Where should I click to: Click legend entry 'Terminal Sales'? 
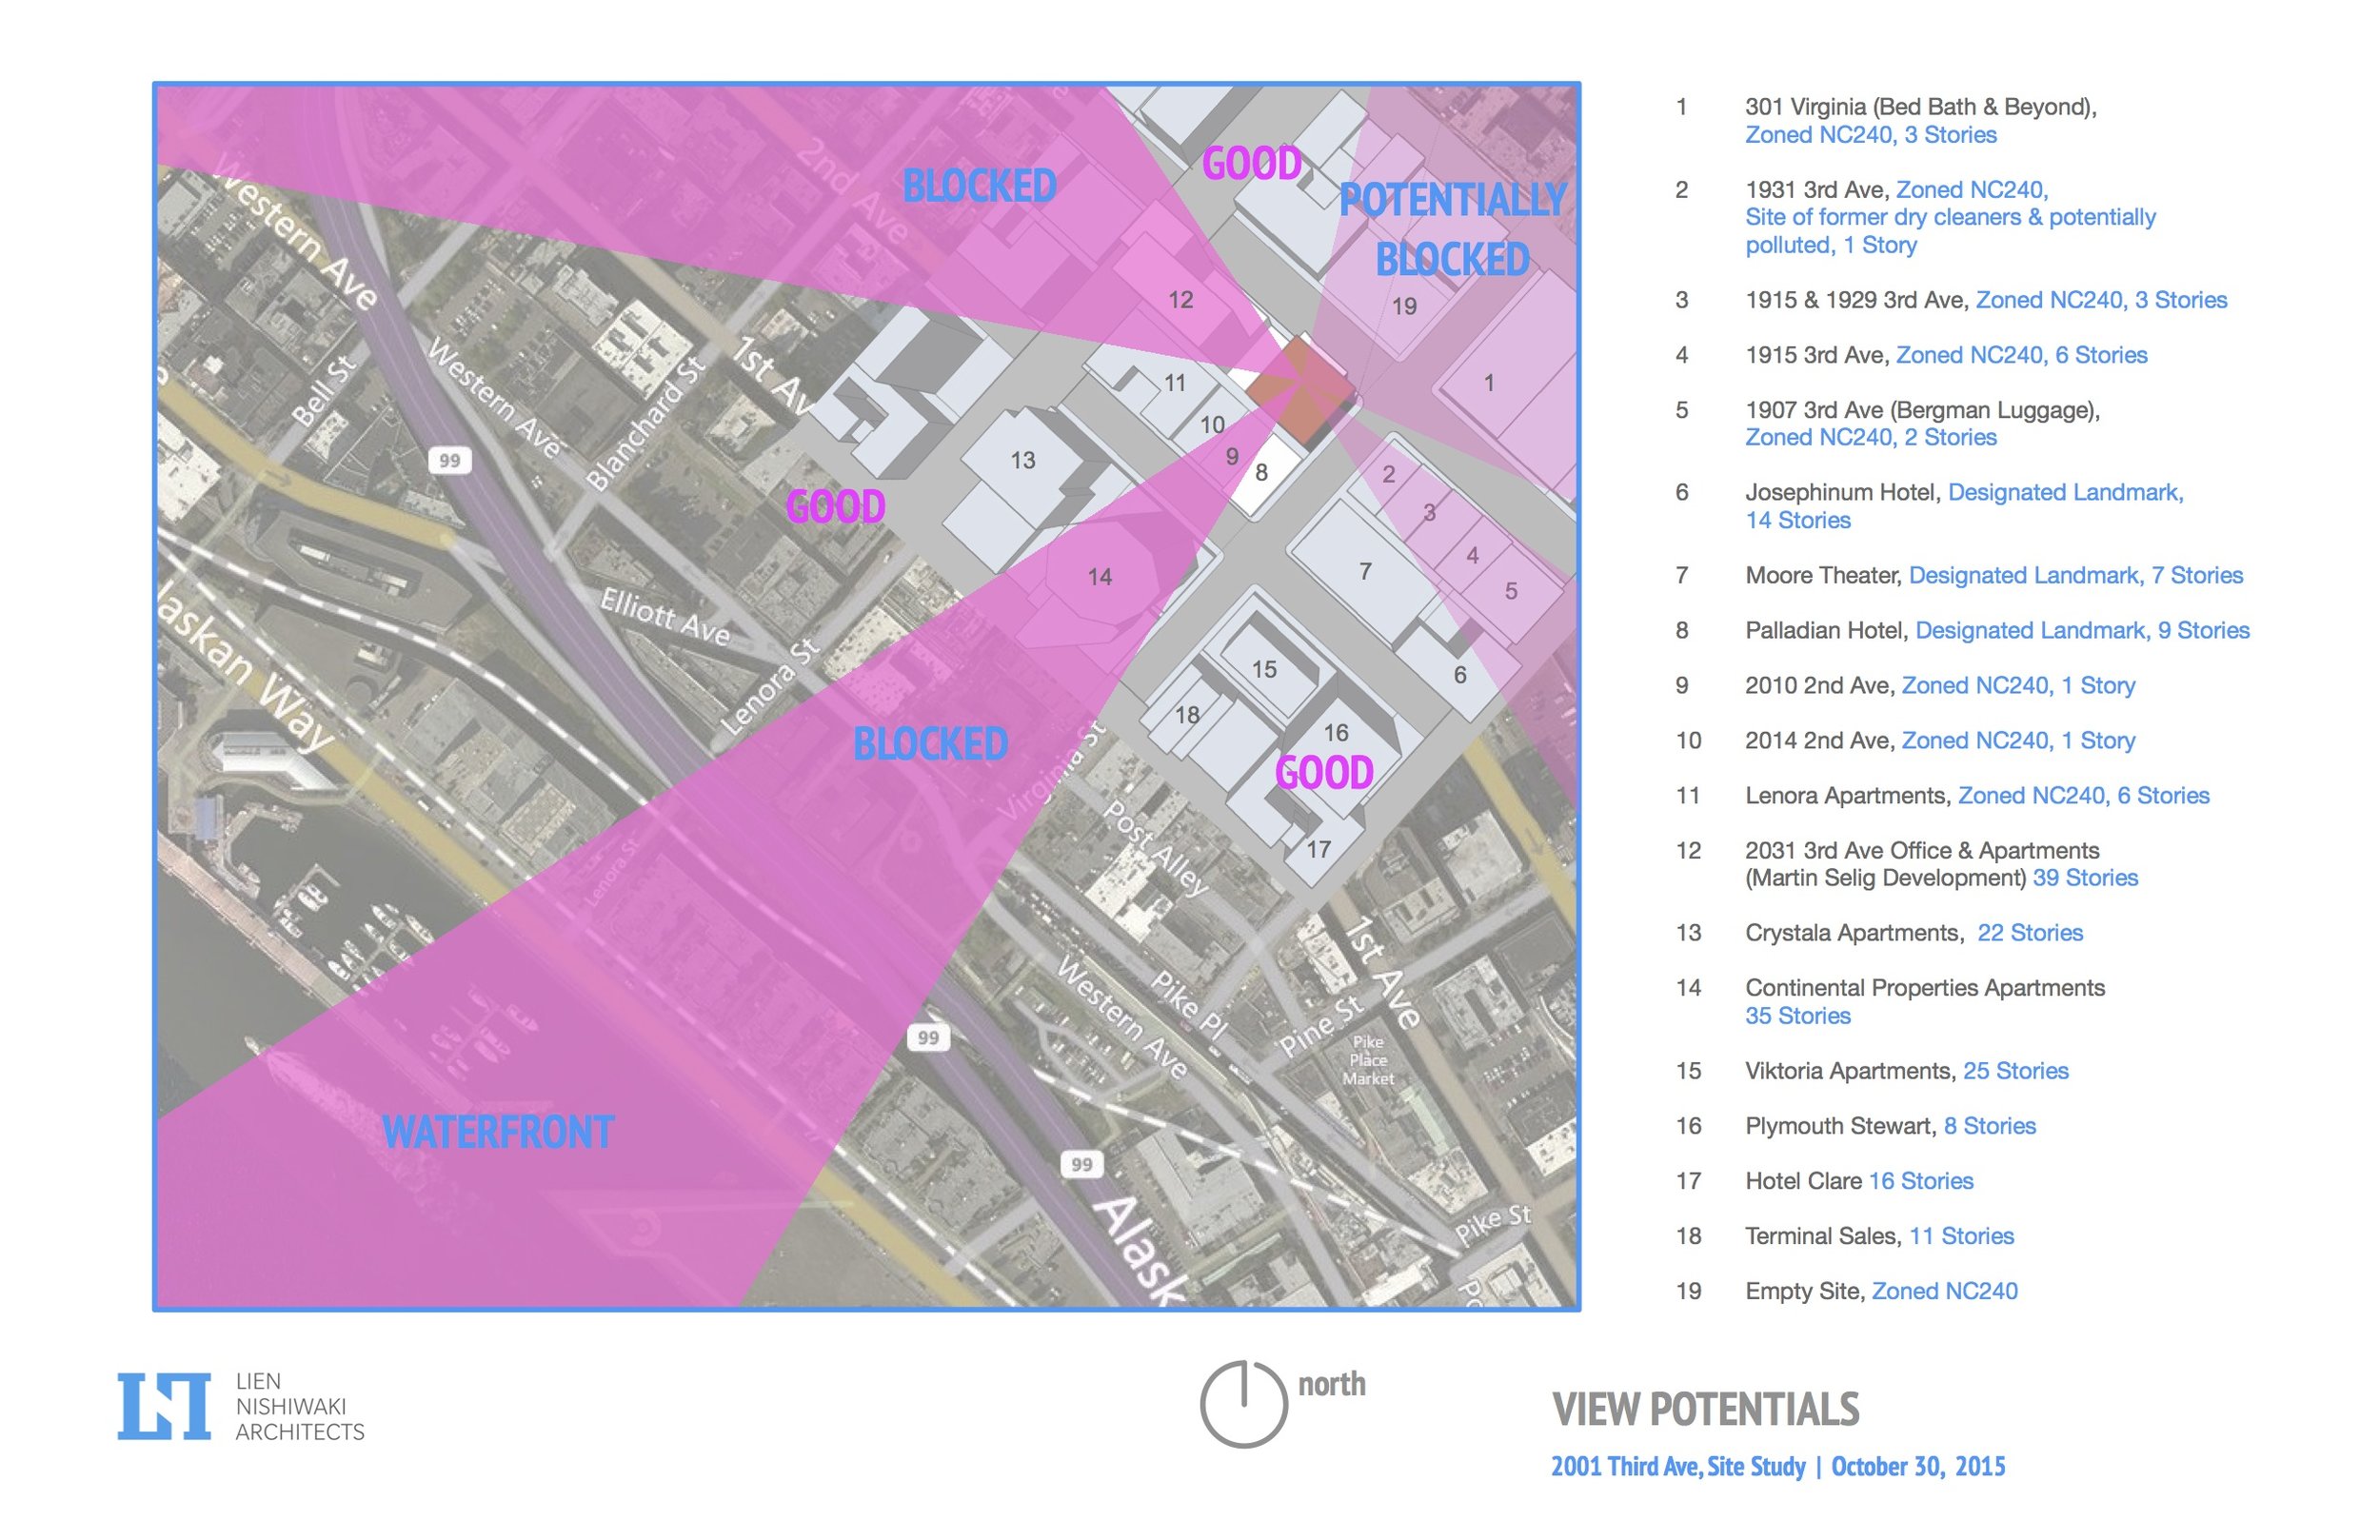coord(1823,1236)
